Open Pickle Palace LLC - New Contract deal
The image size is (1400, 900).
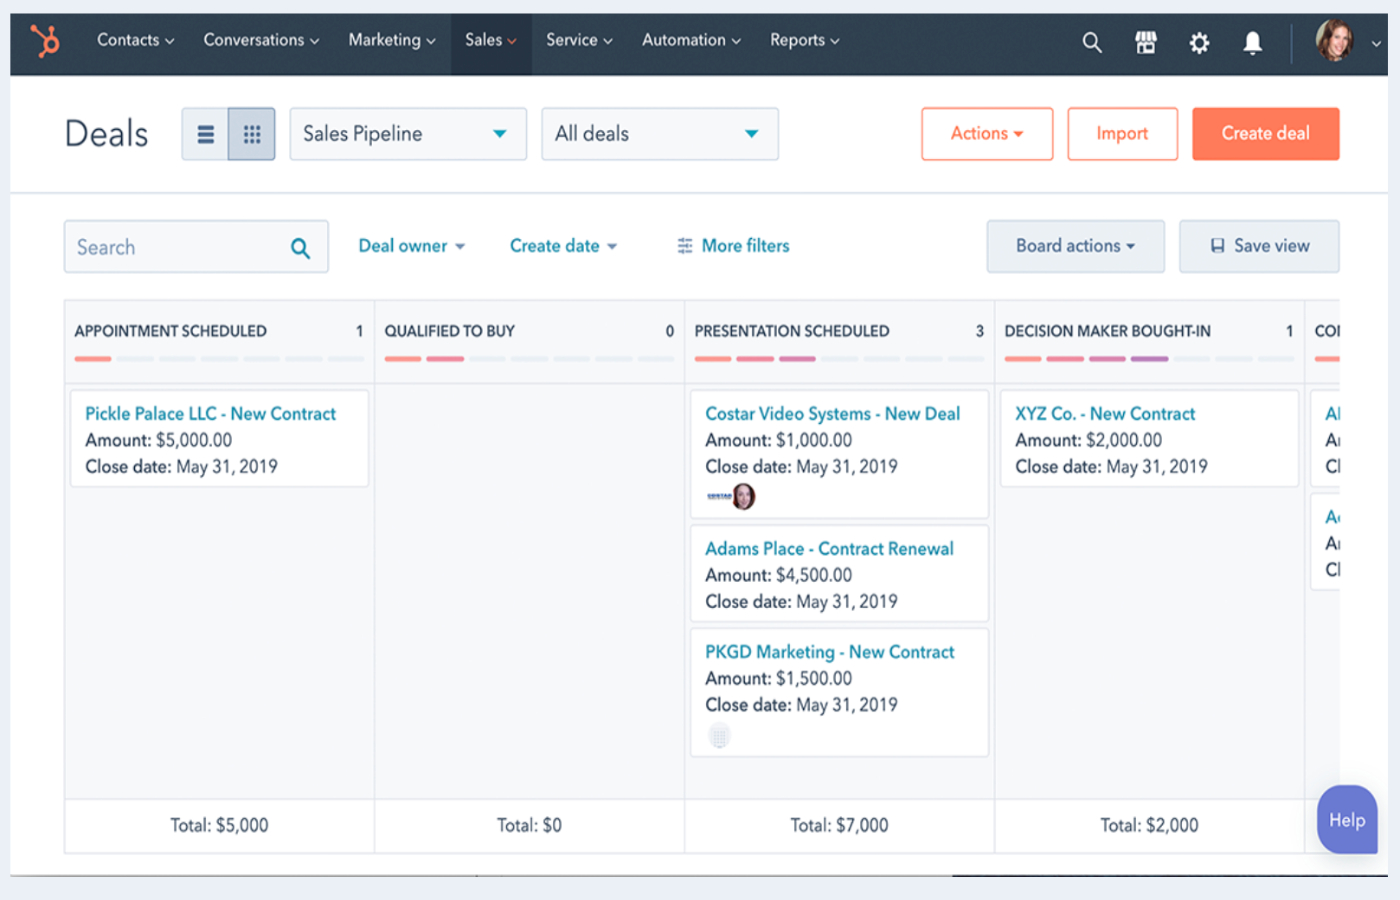click(210, 414)
